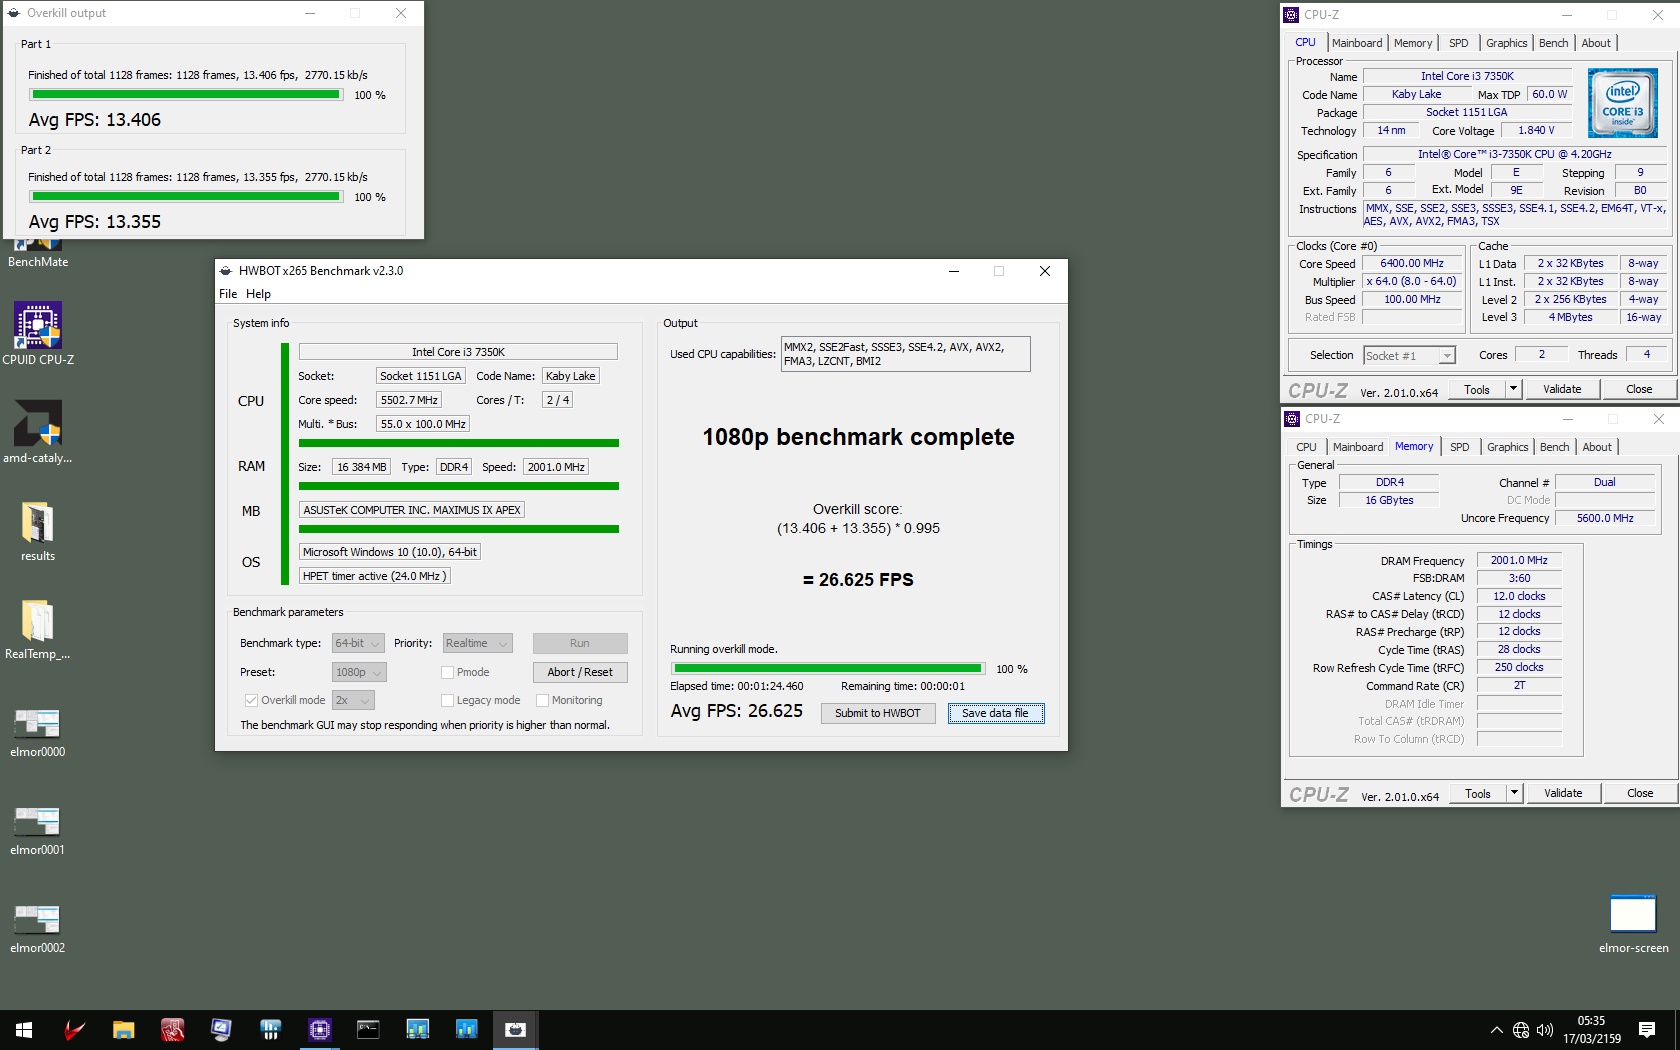This screenshot has width=1680, height=1050.
Task: Open the Benchmark type 64-bit dropdown
Action: (358, 643)
